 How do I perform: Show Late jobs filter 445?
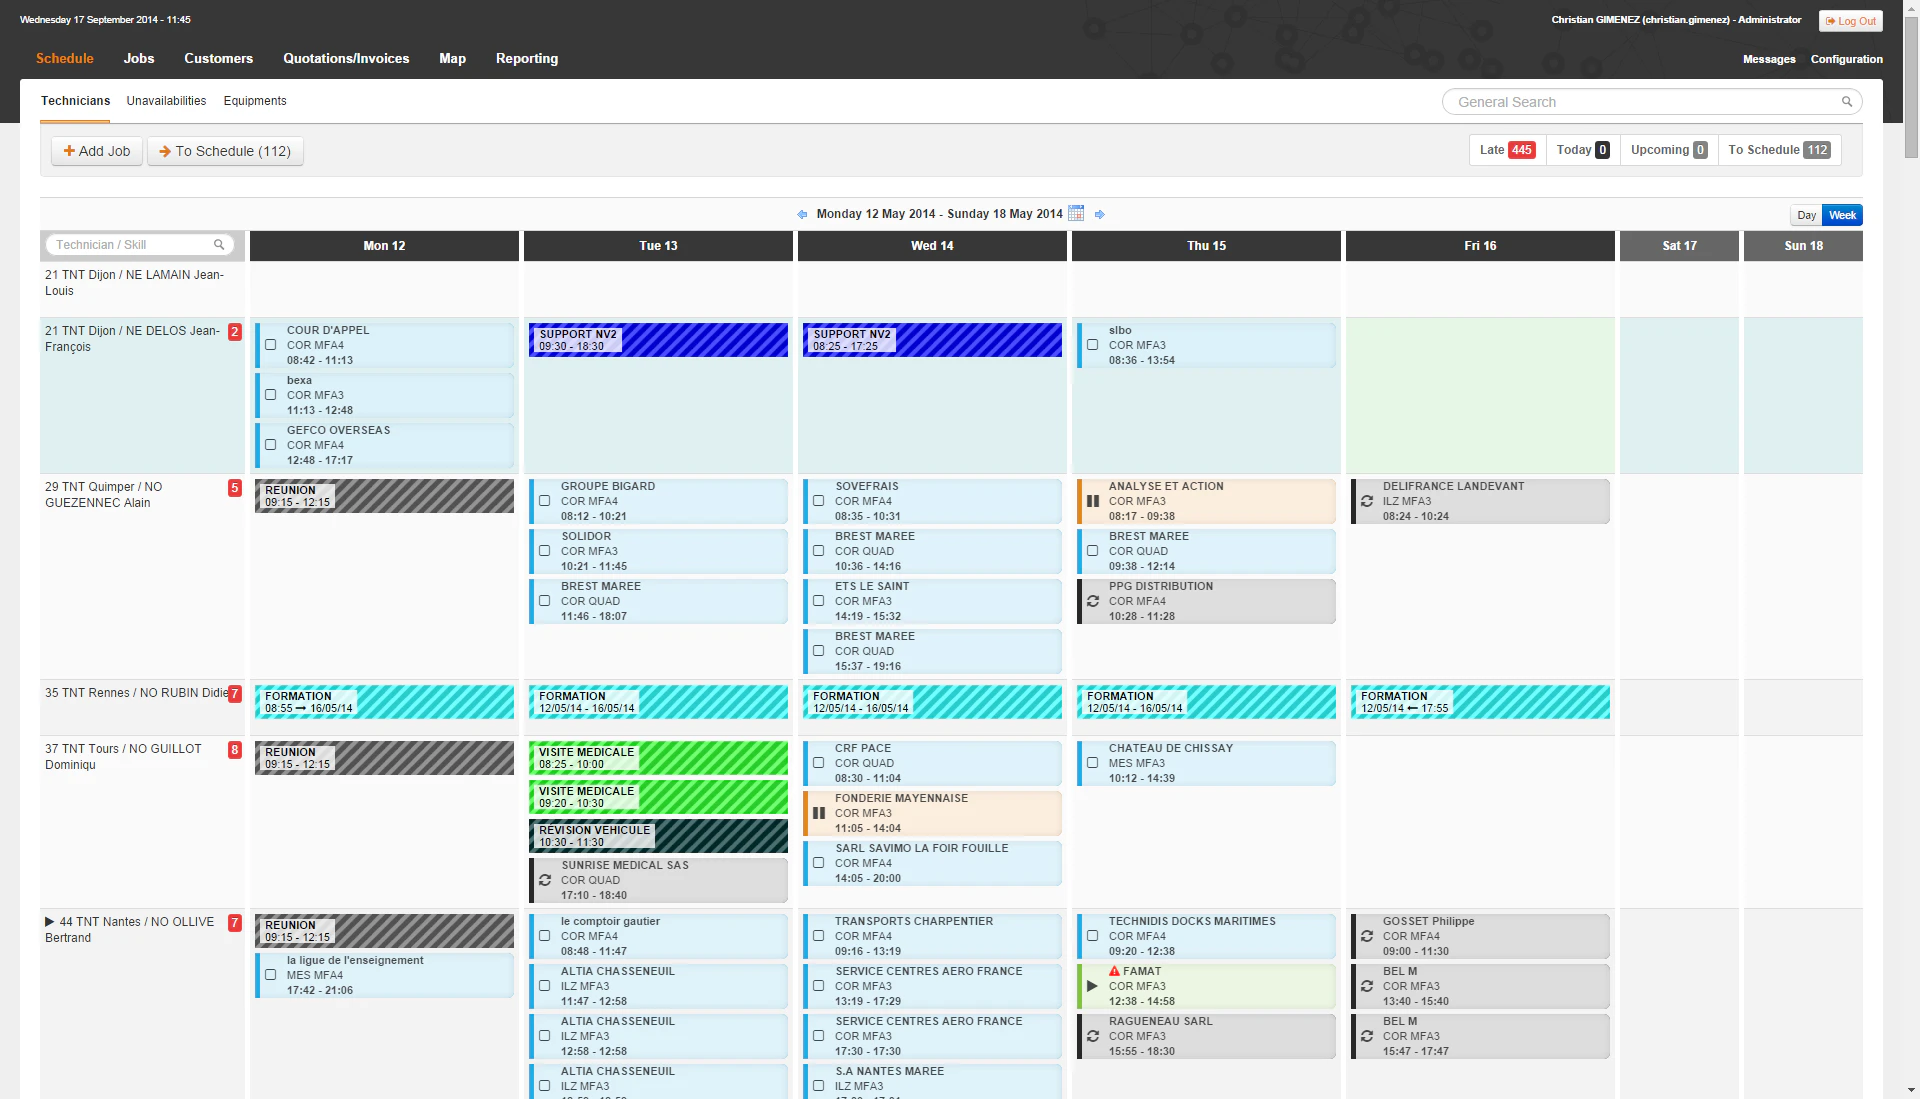(x=1507, y=150)
